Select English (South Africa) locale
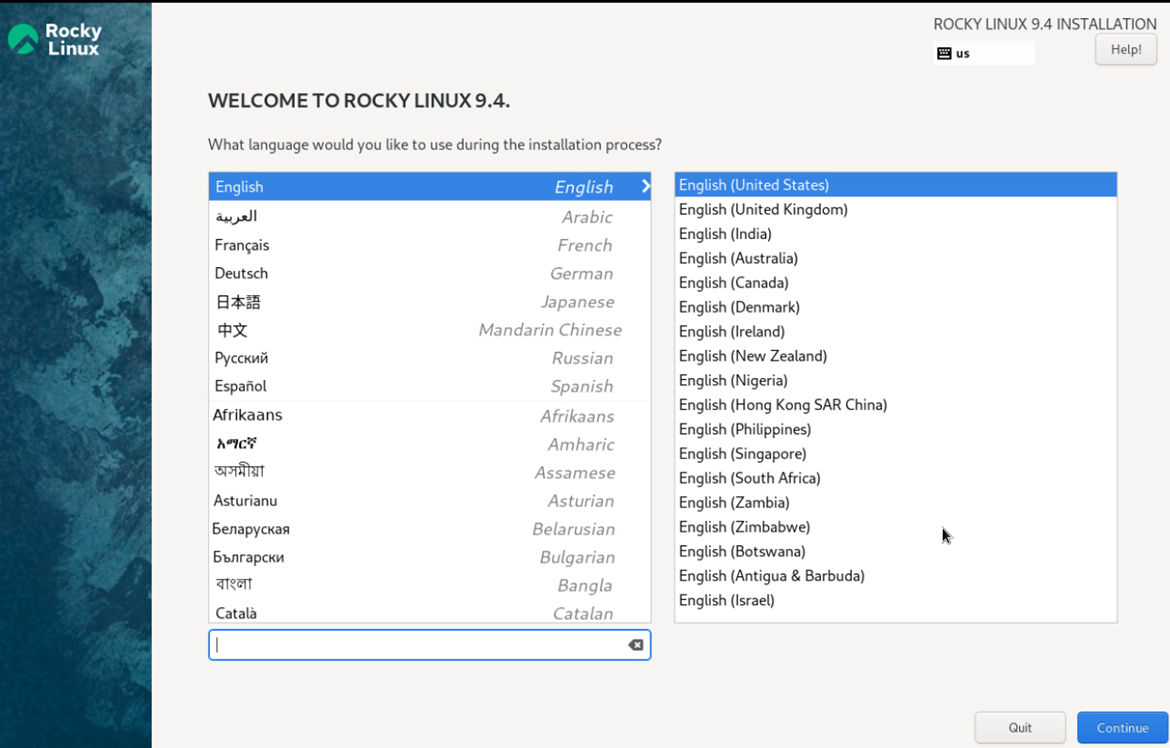This screenshot has height=748, width=1170. 895,479
